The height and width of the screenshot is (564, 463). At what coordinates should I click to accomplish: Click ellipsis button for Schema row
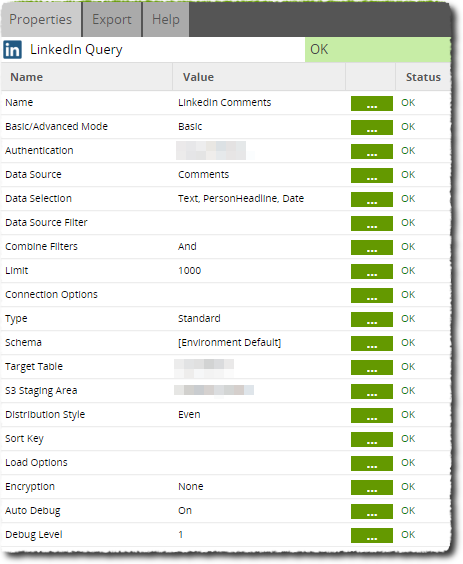click(x=372, y=344)
